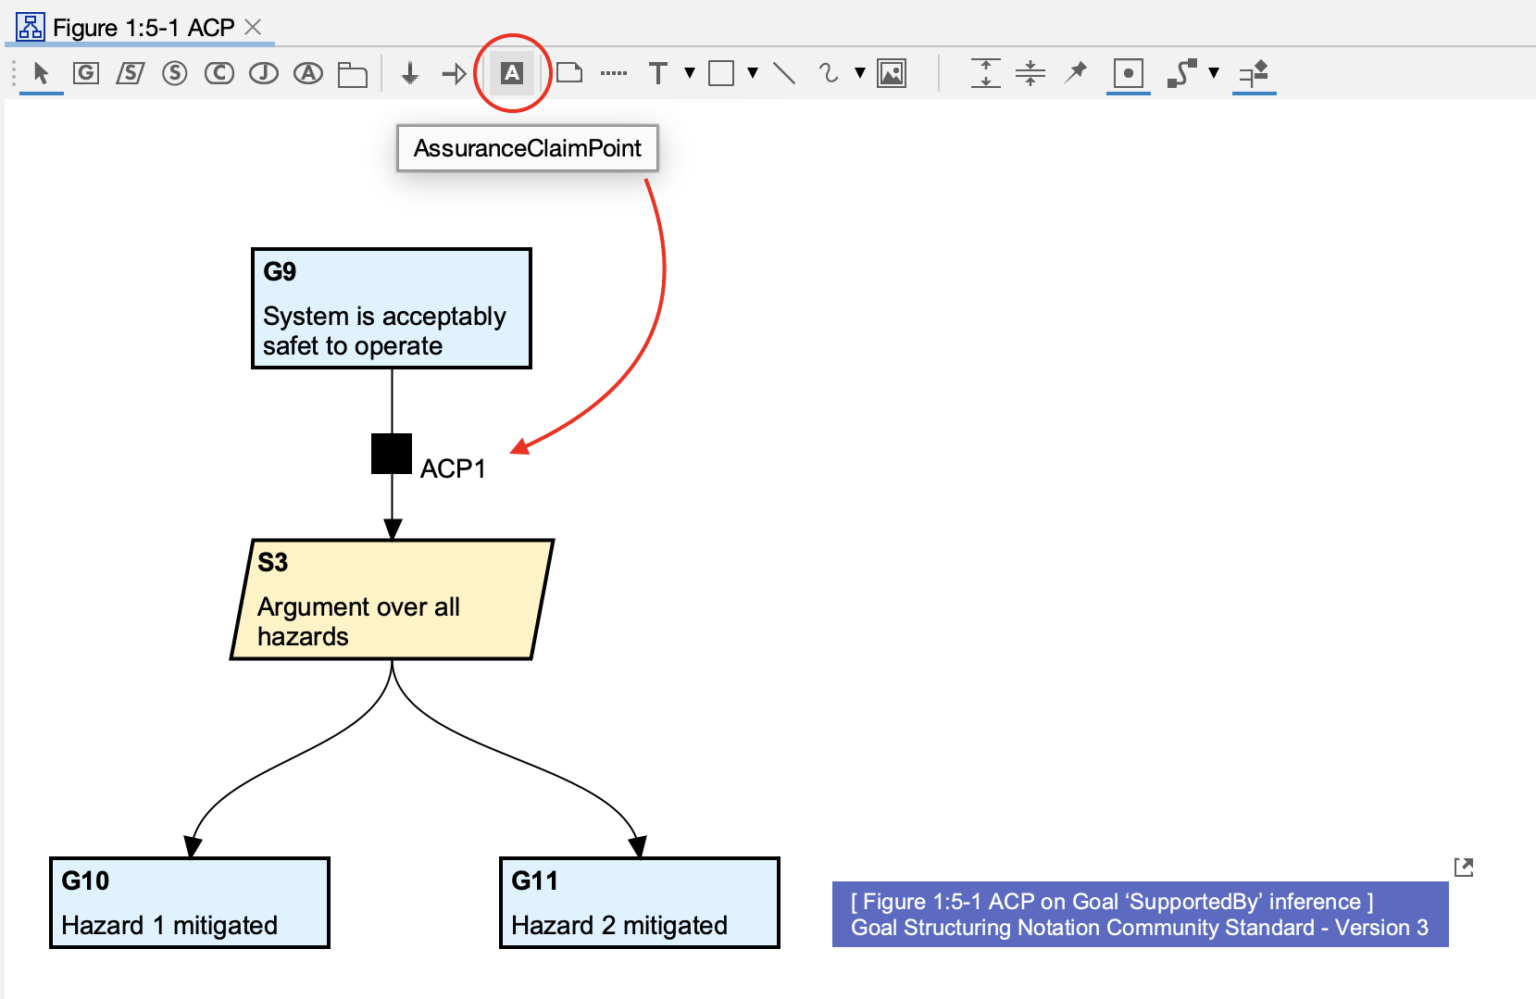Close the Figure 1:5-1 ACP tab
The width and height of the screenshot is (1536, 999).
click(253, 27)
